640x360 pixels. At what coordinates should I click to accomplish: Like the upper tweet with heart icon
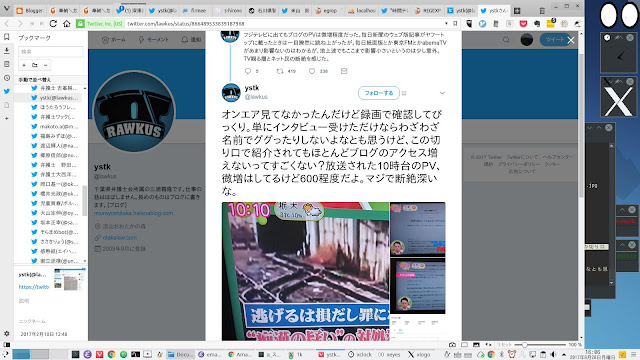(x=312, y=71)
